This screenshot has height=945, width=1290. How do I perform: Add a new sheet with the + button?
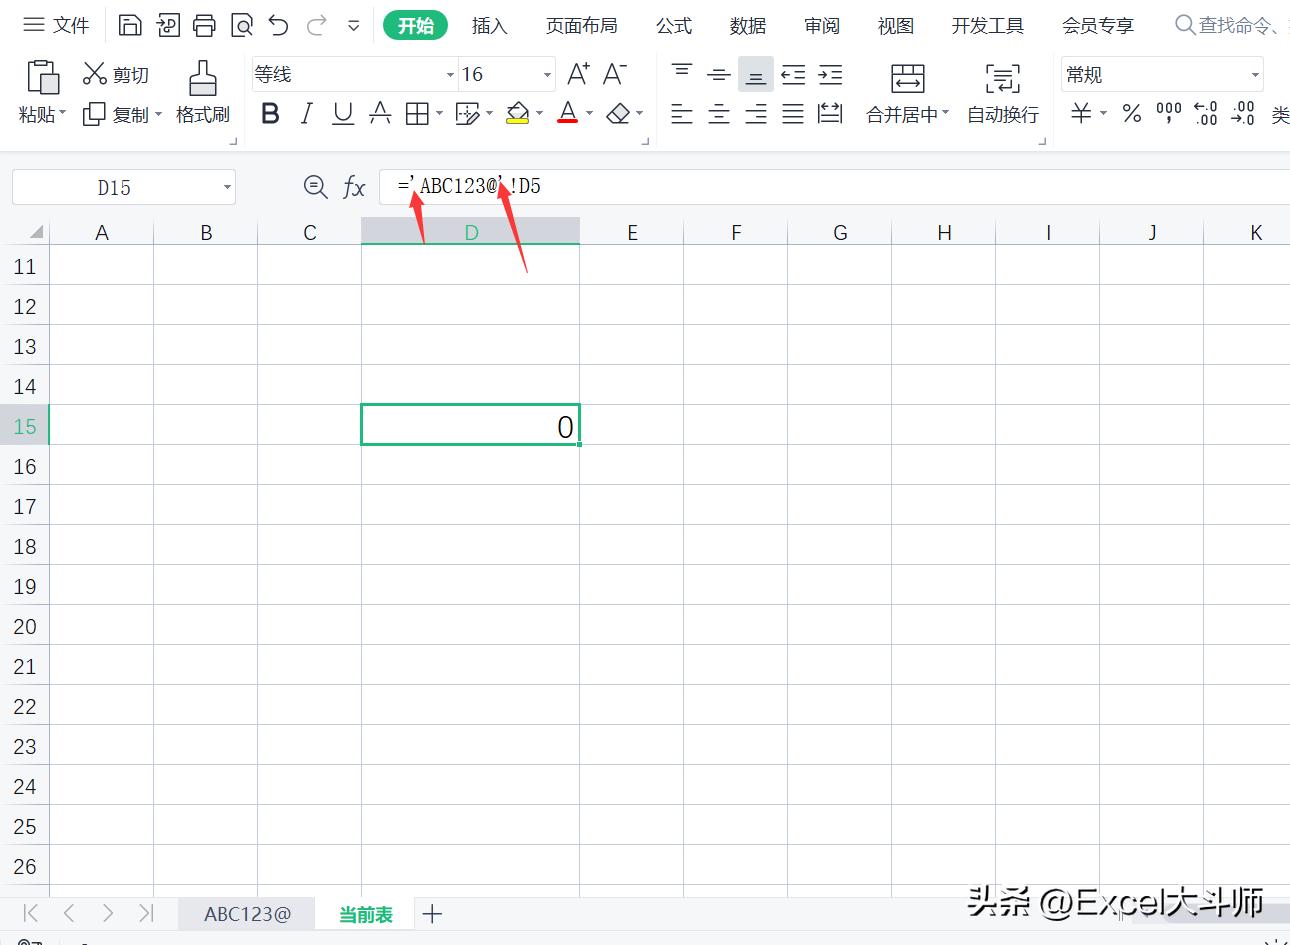click(432, 913)
